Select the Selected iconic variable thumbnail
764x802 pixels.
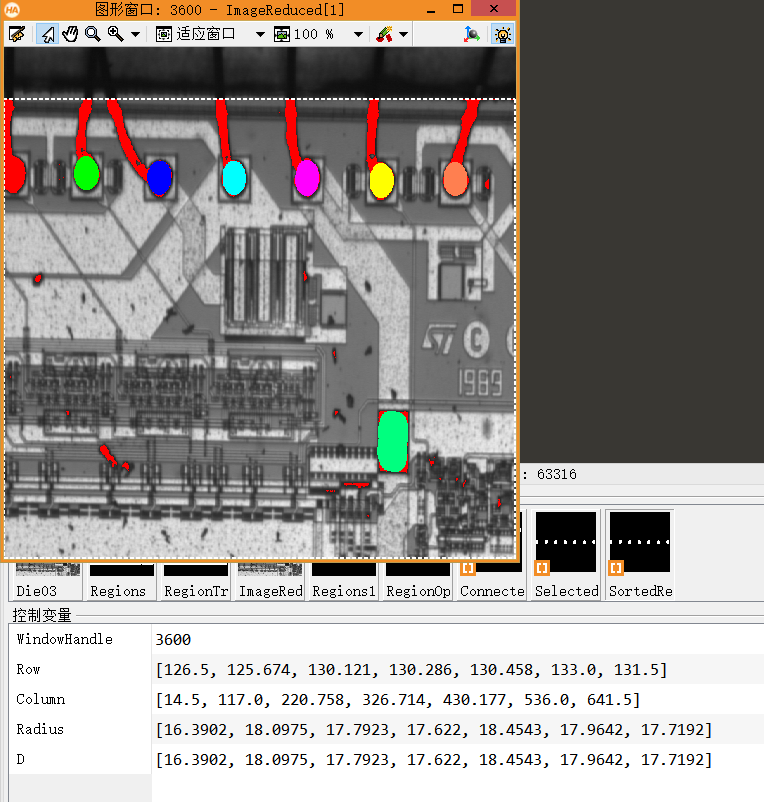tap(566, 542)
